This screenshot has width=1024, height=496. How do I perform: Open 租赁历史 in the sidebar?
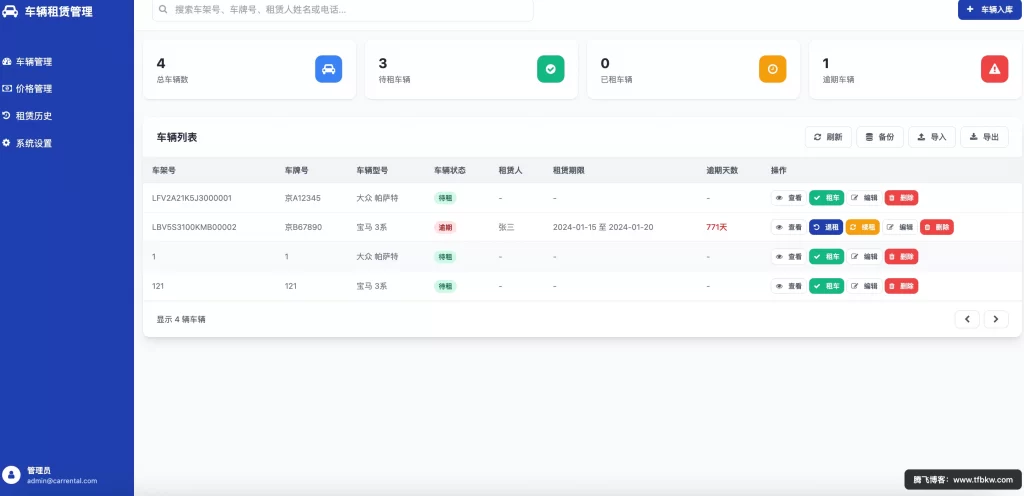click(x=27, y=116)
